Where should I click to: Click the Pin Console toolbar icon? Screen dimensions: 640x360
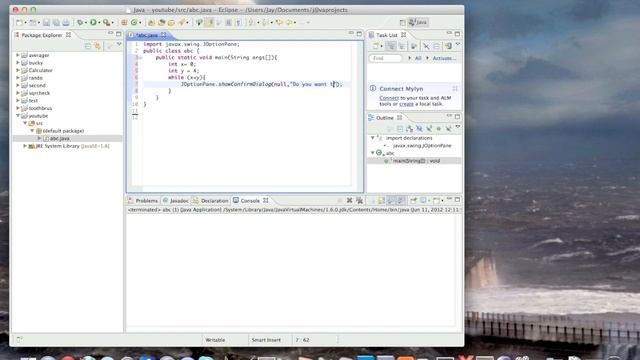(x=413, y=200)
